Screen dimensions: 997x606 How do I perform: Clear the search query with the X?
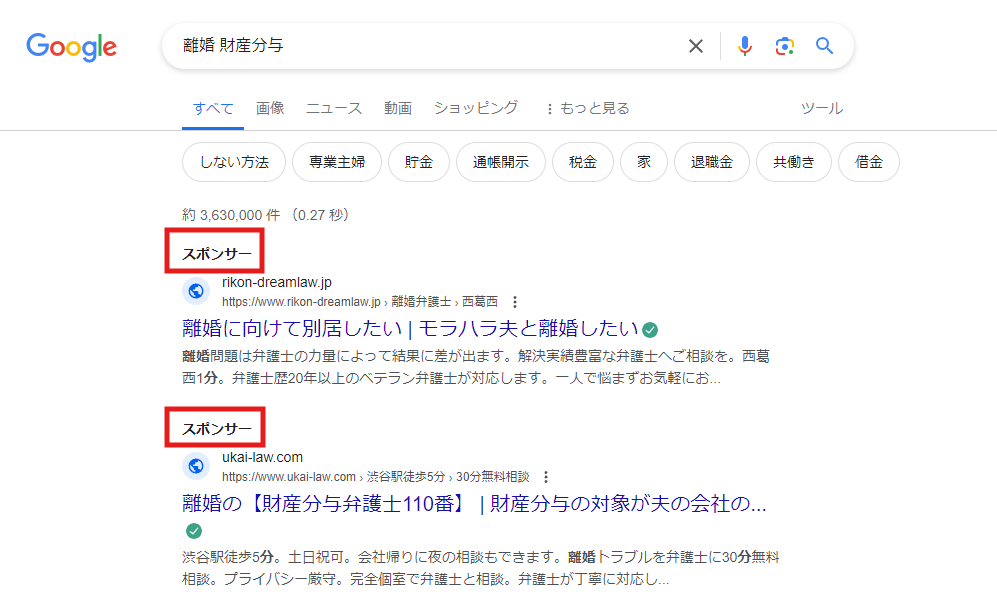pos(696,46)
